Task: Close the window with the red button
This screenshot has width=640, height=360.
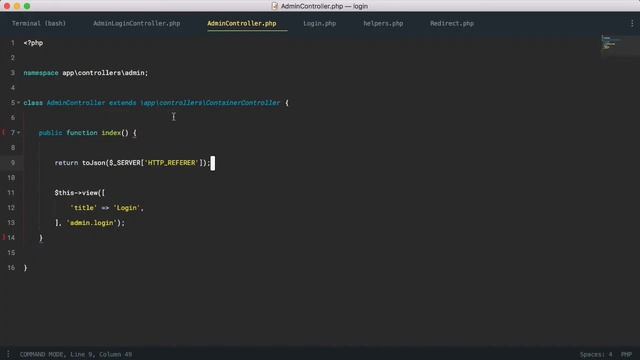Action: (x=7, y=6)
